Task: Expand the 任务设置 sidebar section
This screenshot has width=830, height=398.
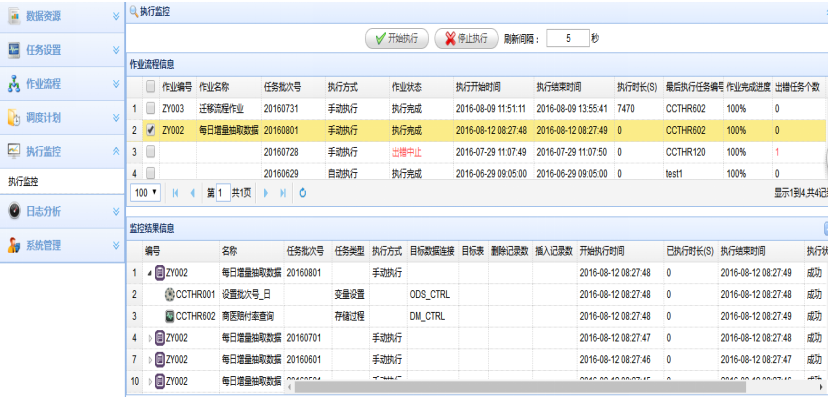Action: 116,50
